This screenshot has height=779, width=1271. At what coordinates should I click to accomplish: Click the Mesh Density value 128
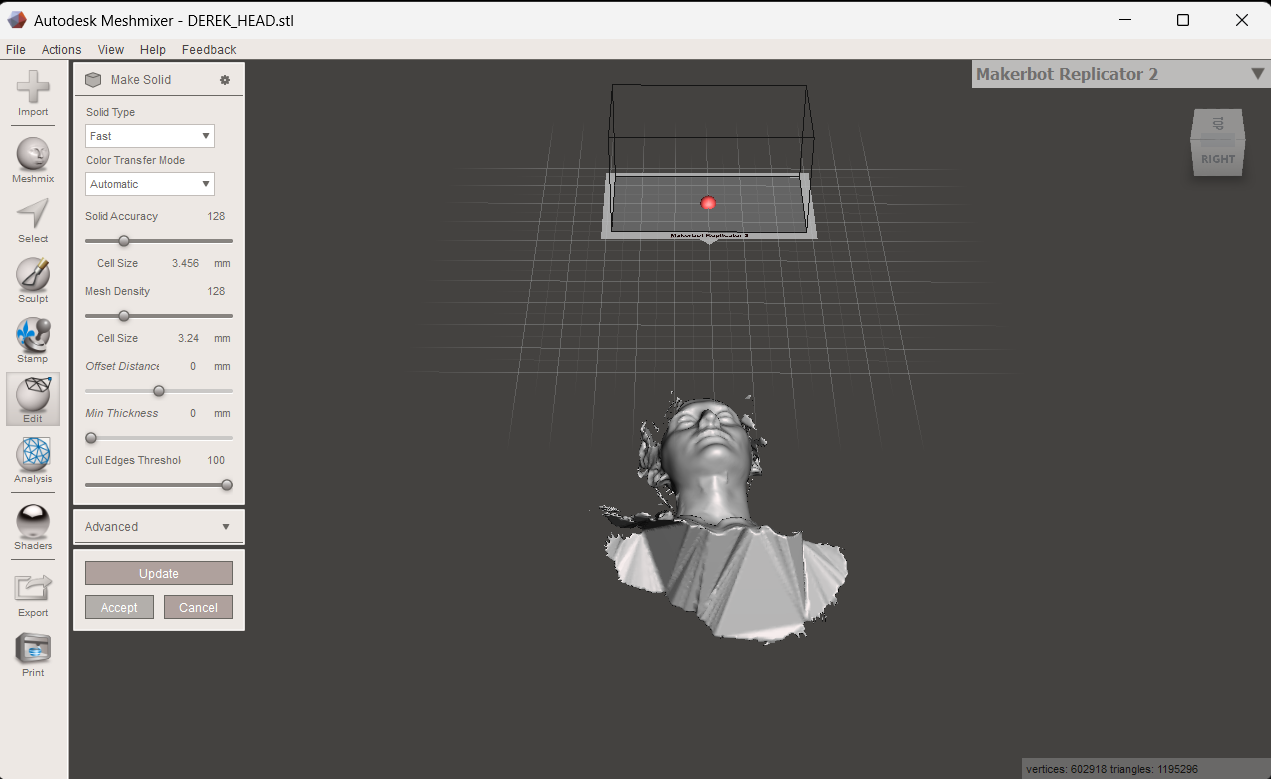216,291
